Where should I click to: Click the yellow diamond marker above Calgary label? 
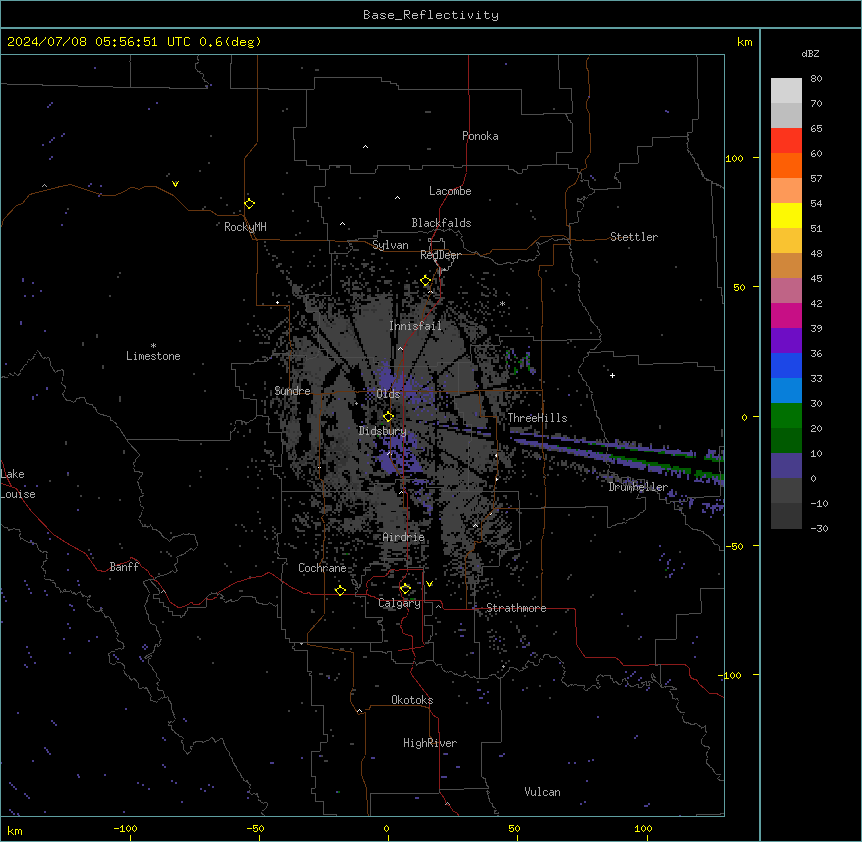tap(405, 589)
